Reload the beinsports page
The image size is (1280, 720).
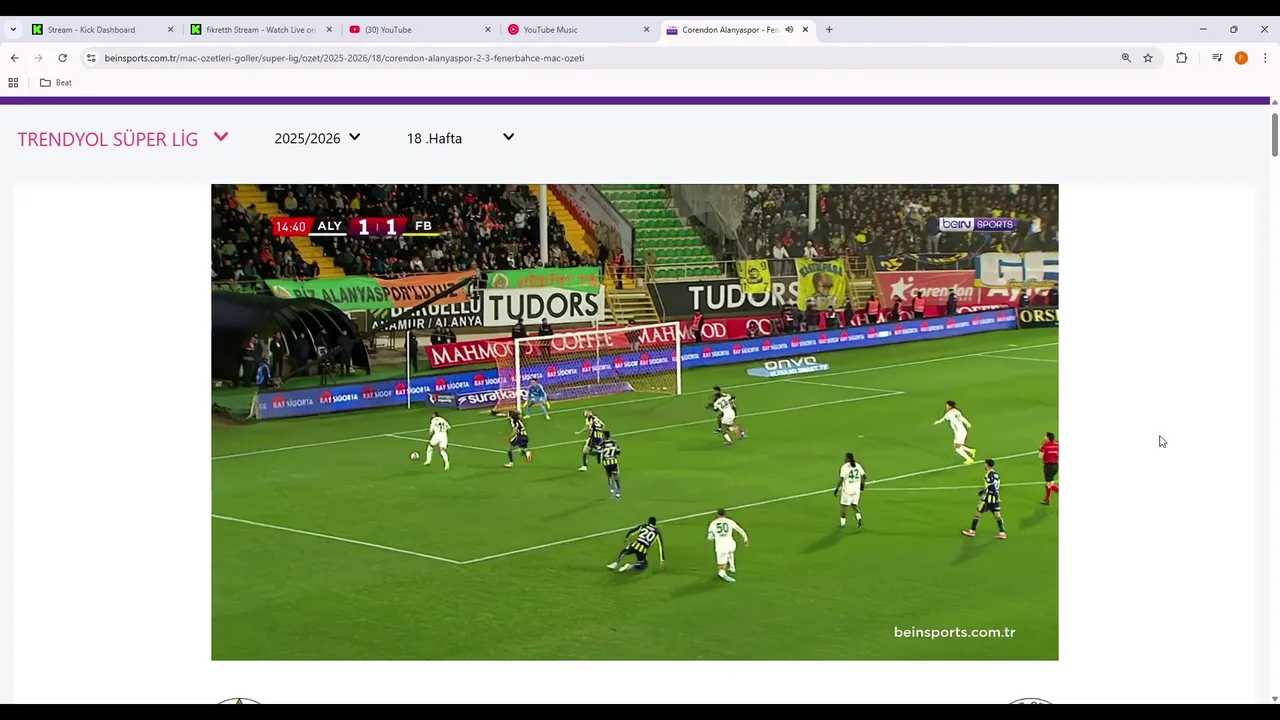62,58
